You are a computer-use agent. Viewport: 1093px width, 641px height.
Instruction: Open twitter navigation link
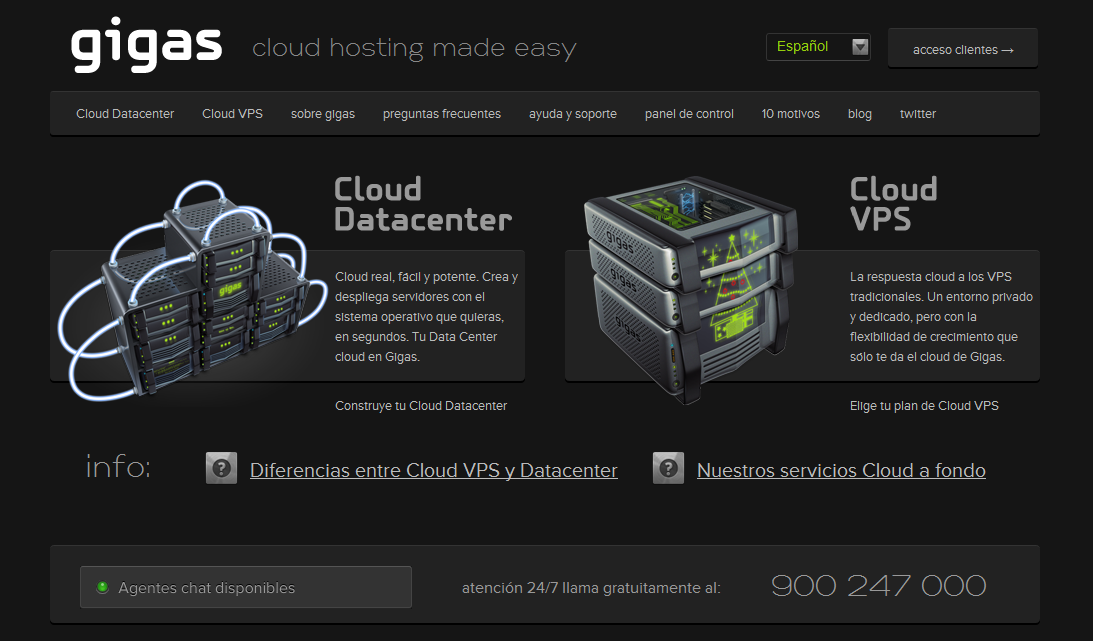(917, 114)
